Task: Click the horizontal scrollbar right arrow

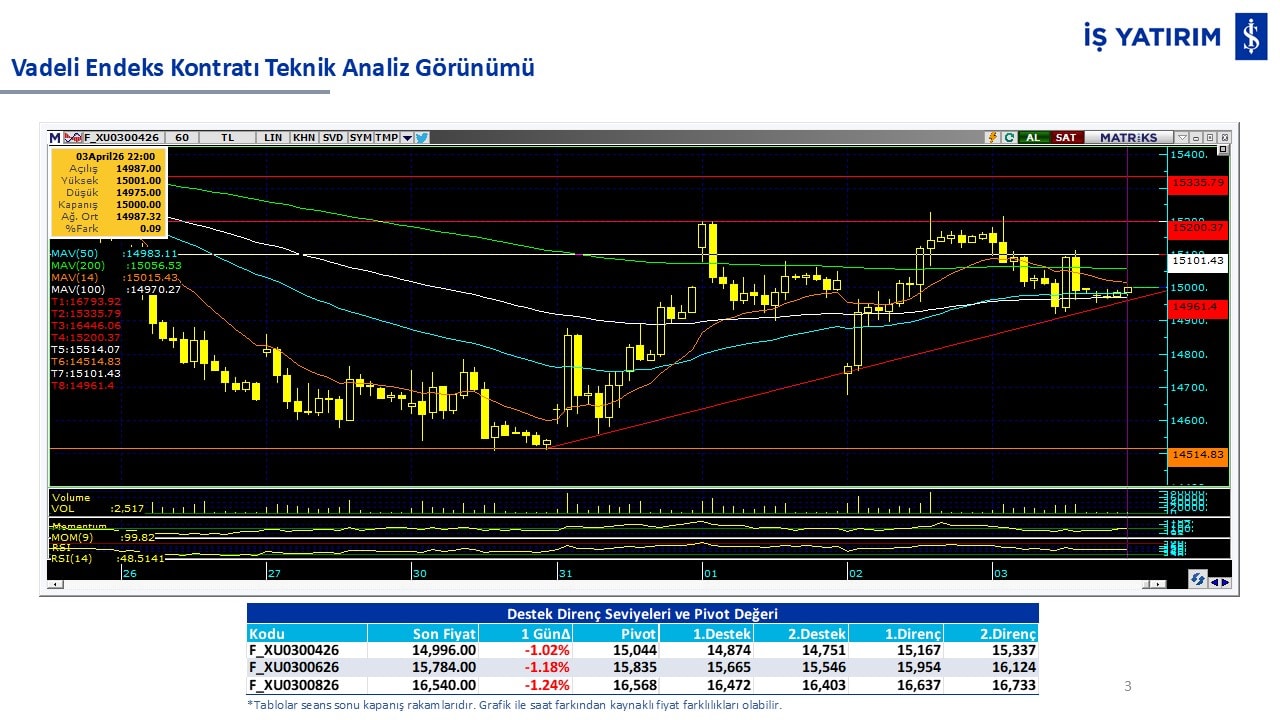Action: coord(1160,583)
